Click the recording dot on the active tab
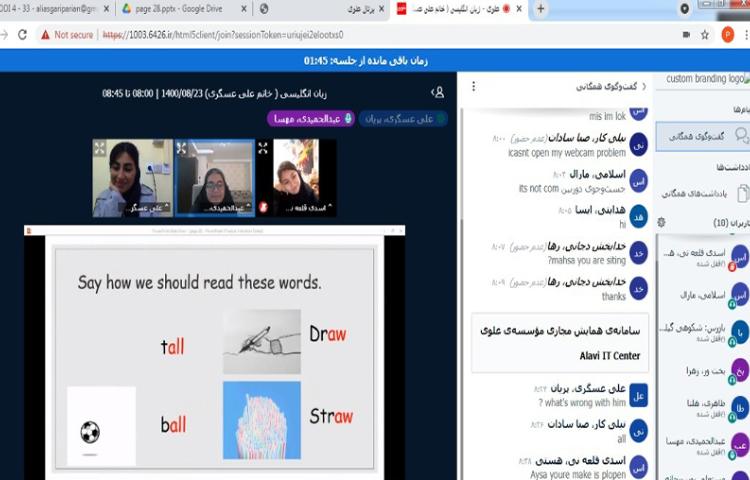This screenshot has height=480, width=750. (506, 9)
